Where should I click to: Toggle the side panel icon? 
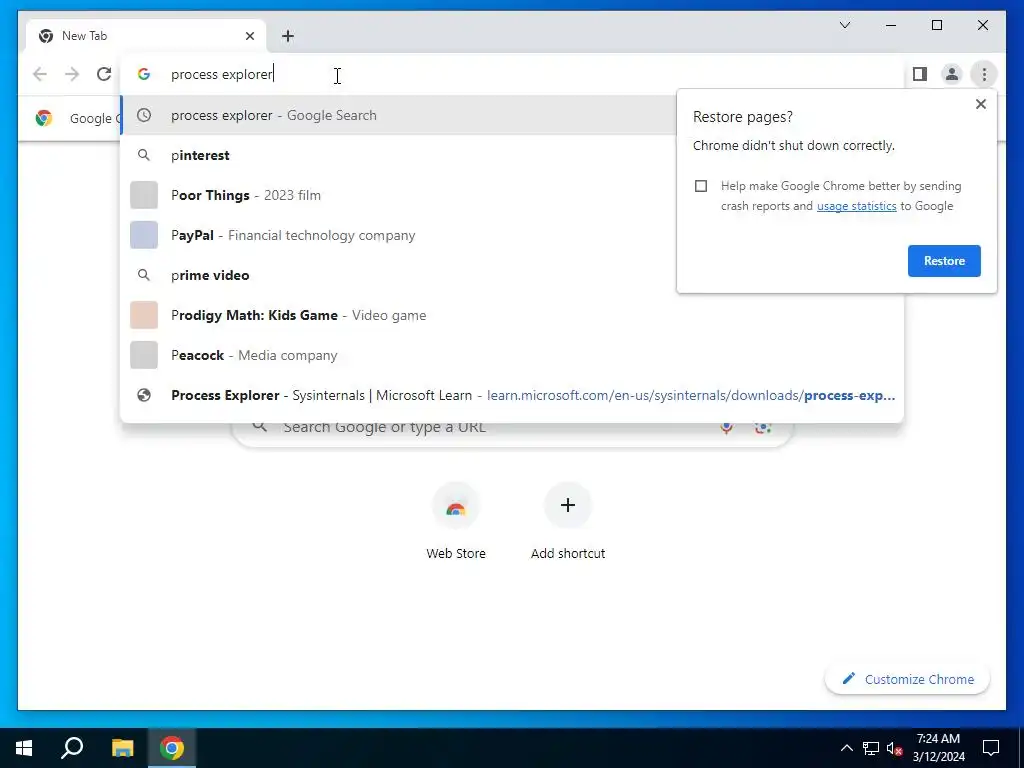click(920, 74)
